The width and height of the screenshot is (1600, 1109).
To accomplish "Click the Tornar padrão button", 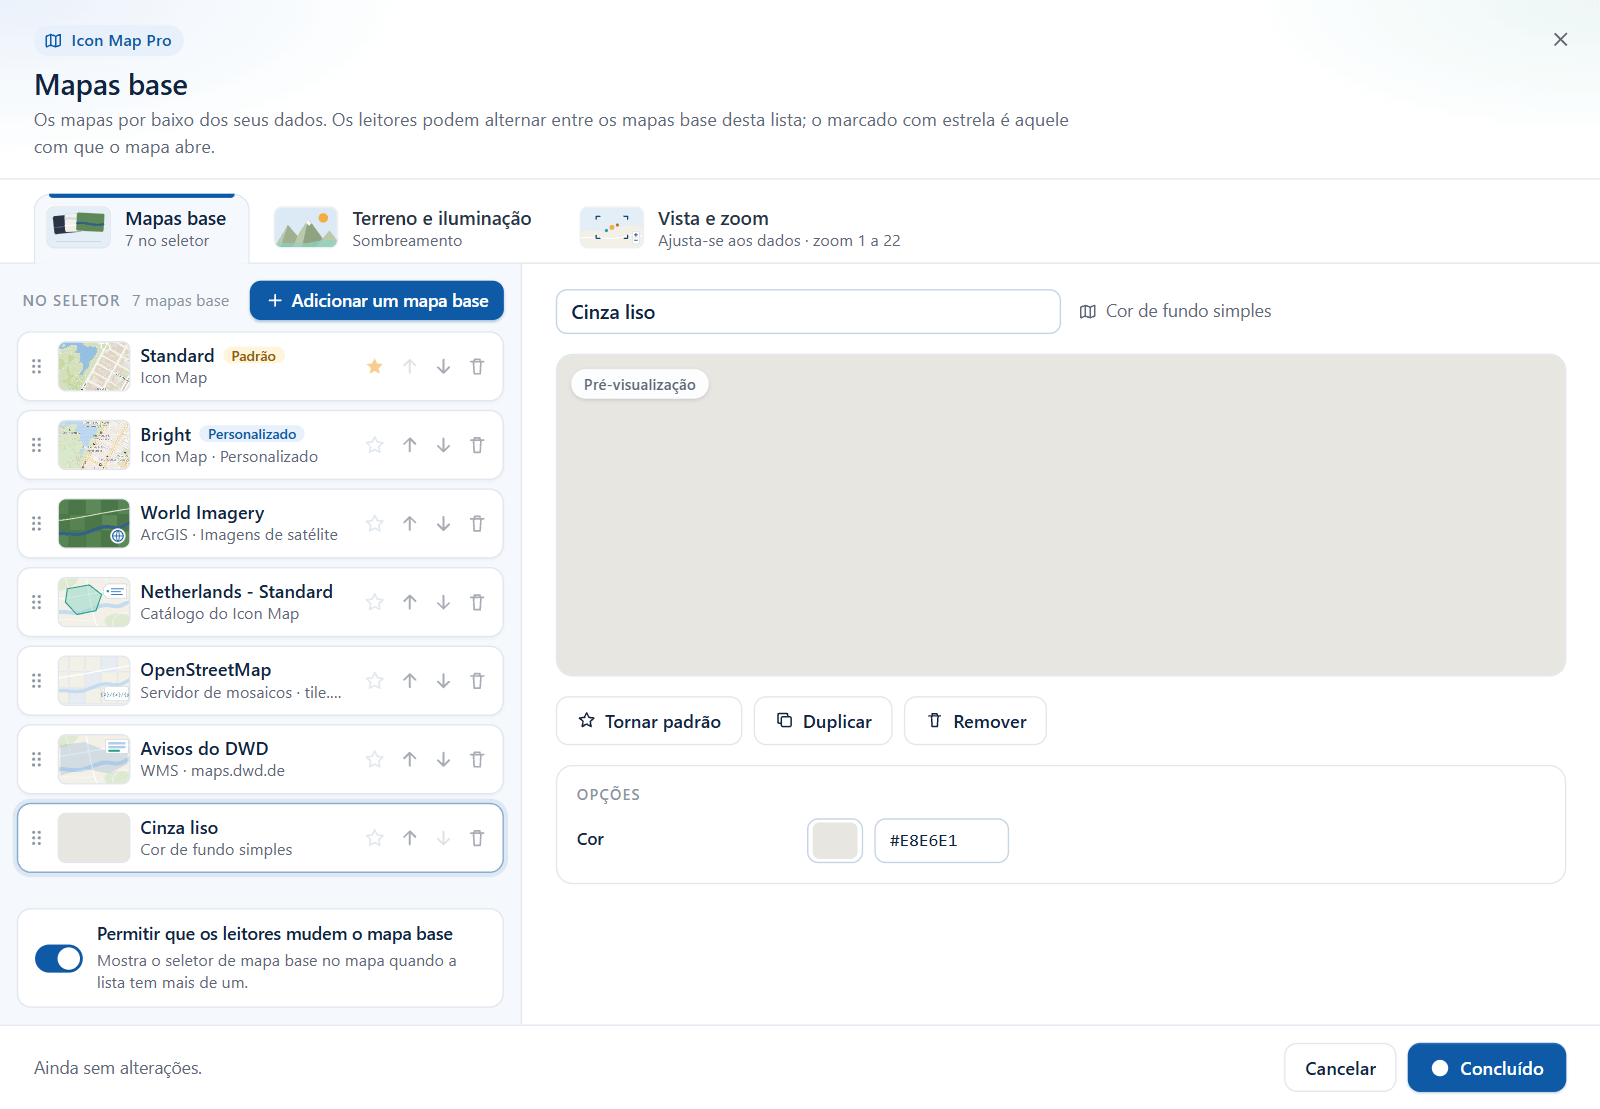I will point(649,721).
